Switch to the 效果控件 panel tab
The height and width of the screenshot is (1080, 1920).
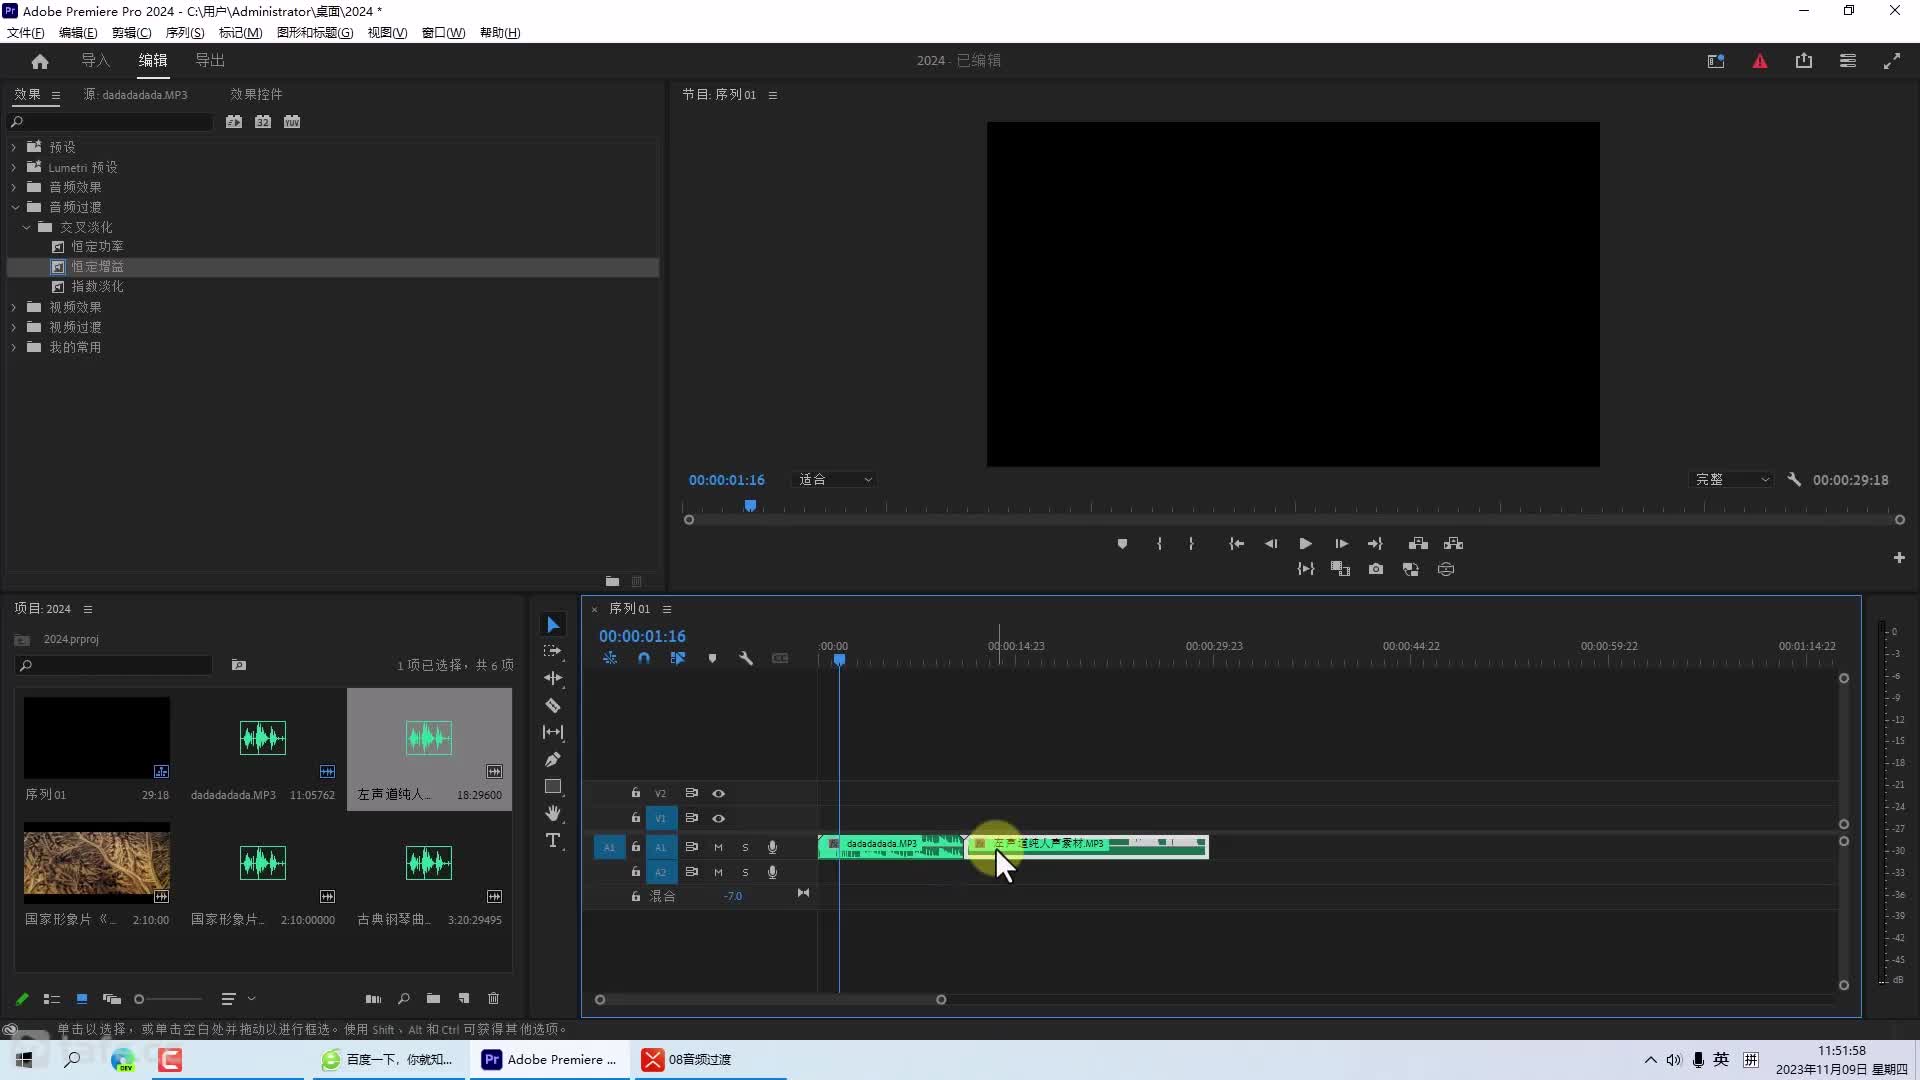point(256,95)
